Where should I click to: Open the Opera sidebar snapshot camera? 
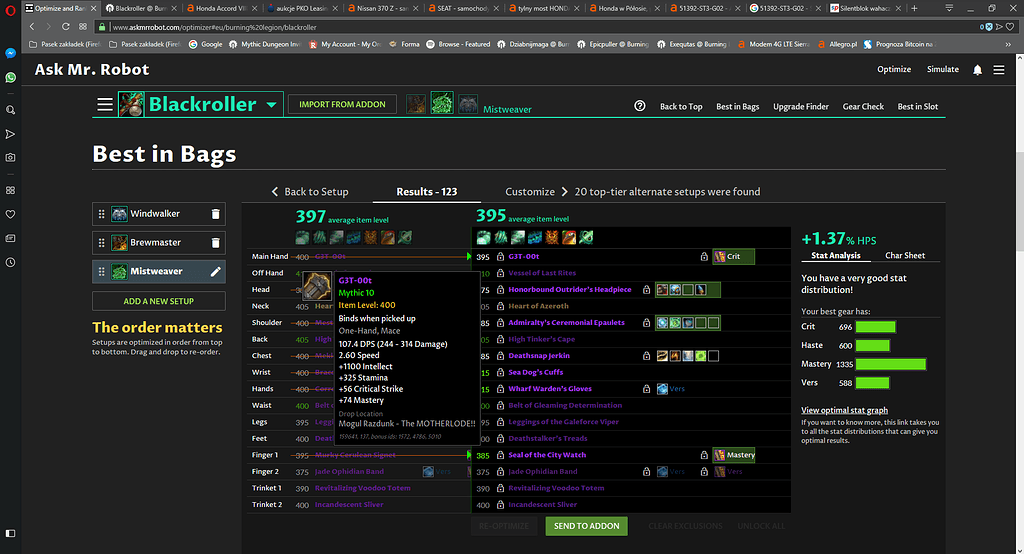10,157
